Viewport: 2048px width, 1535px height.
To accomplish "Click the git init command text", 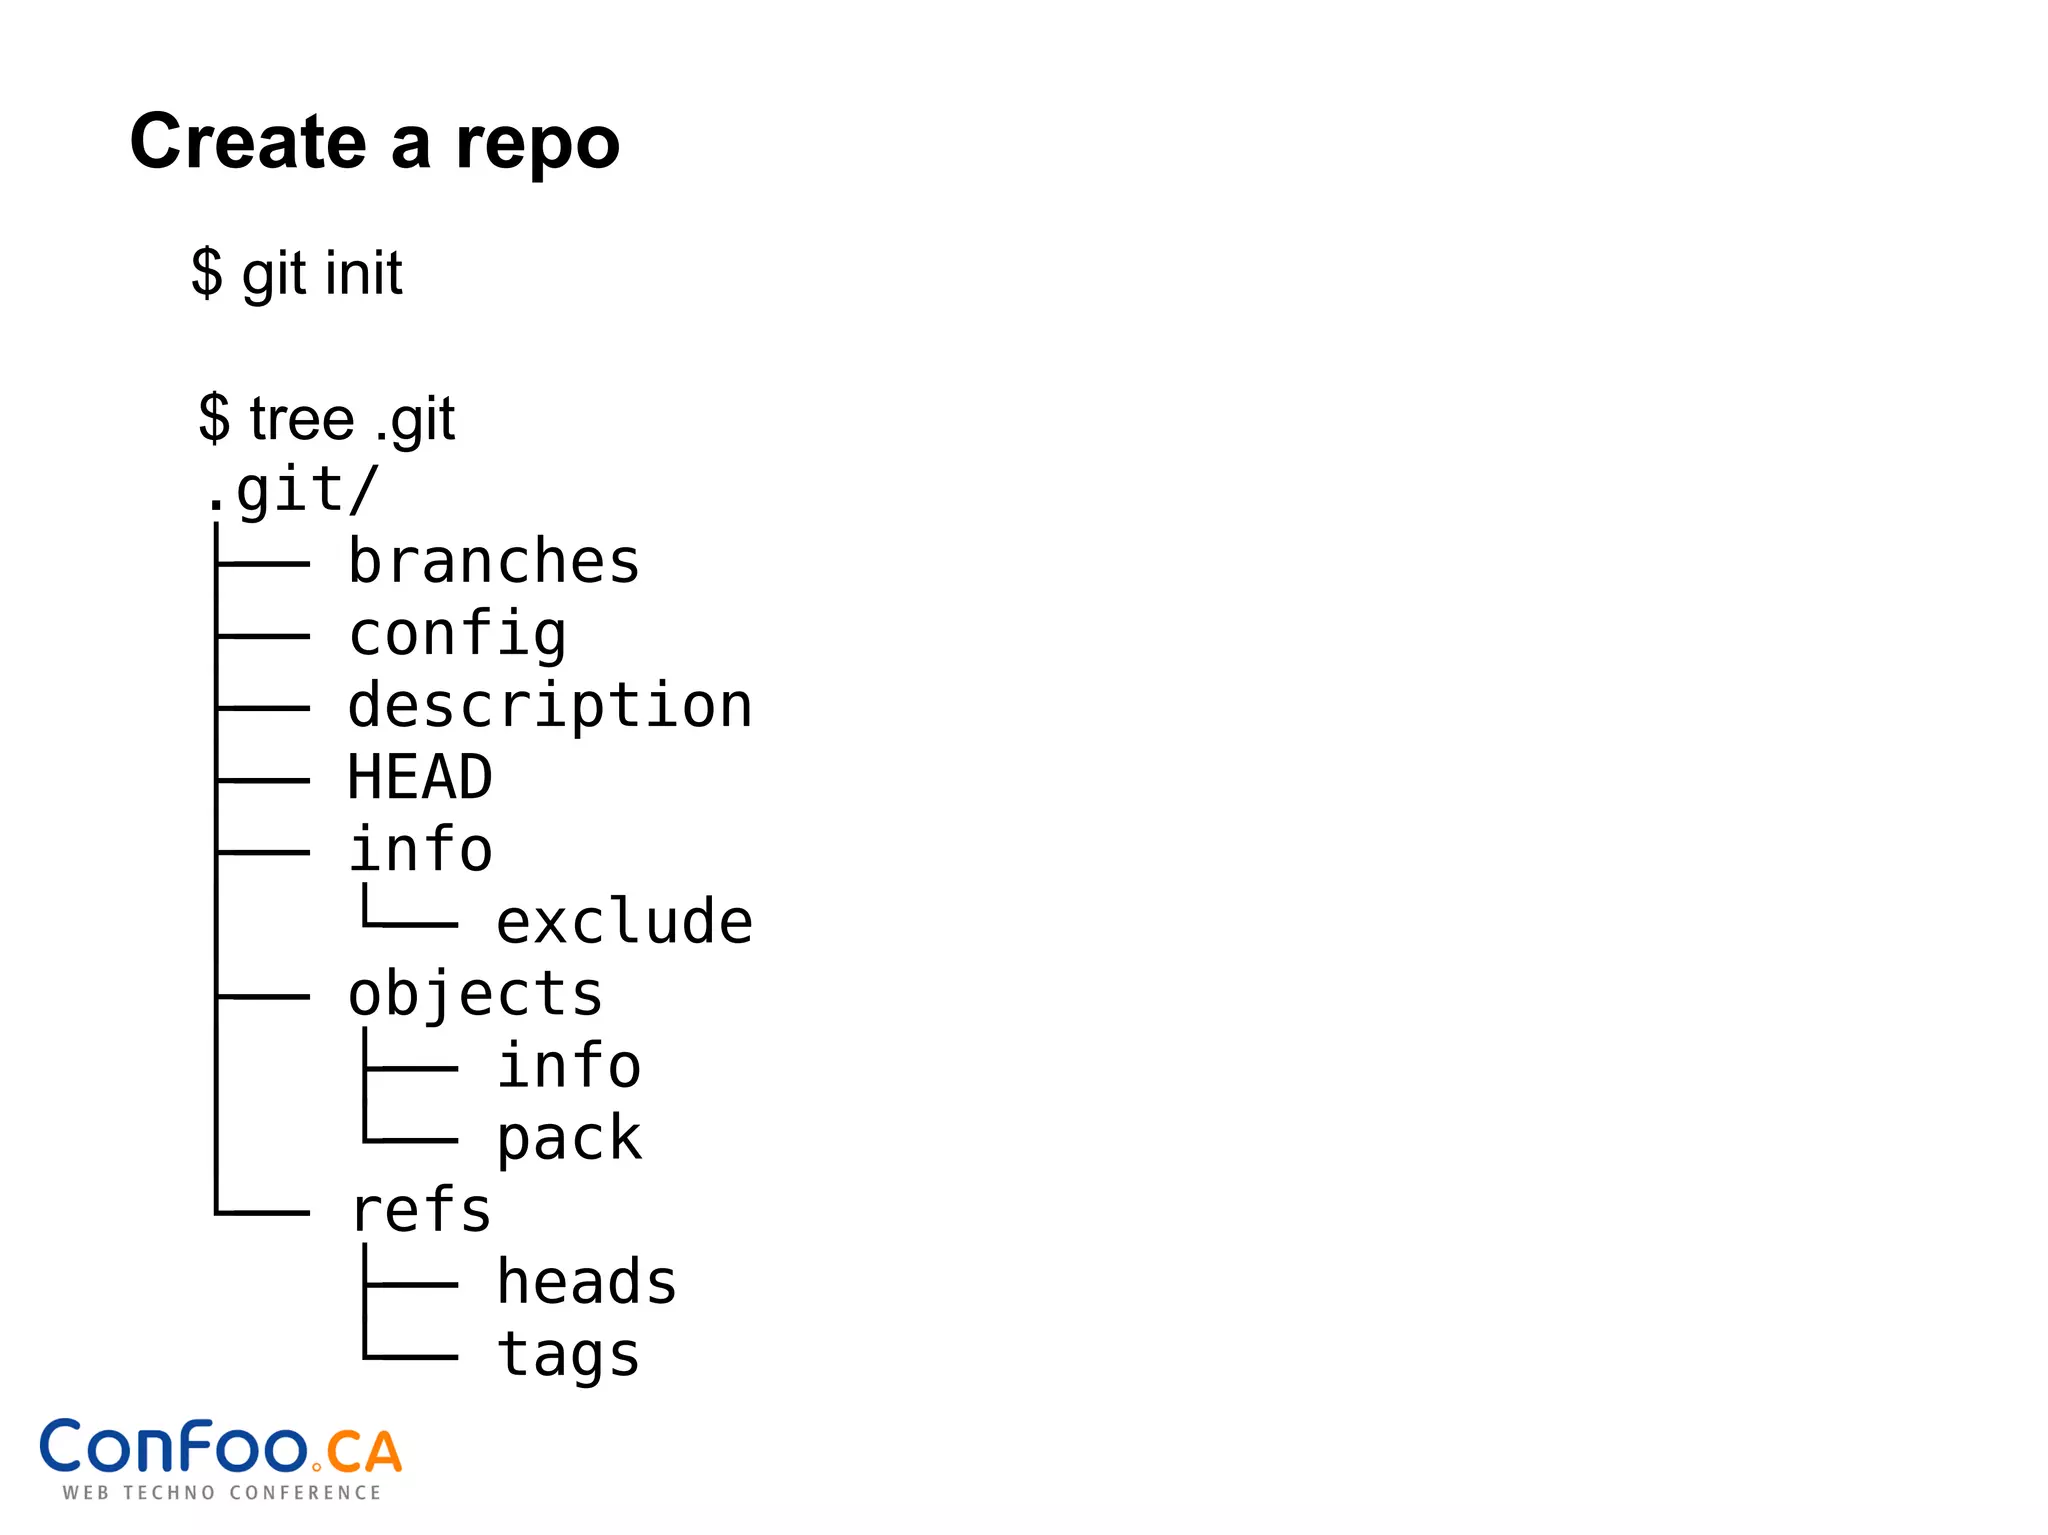I will coord(322,273).
